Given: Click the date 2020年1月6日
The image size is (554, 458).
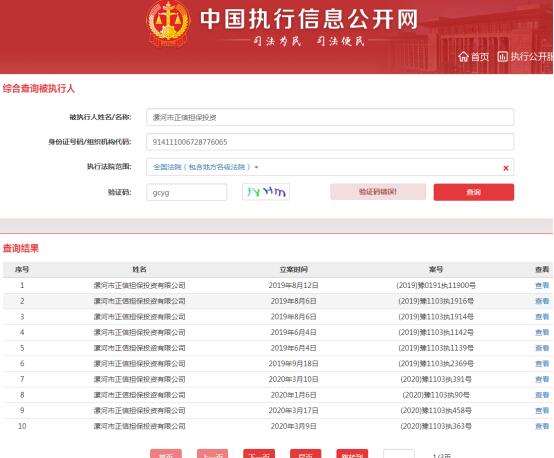Looking at the screenshot, I should [x=294, y=395].
